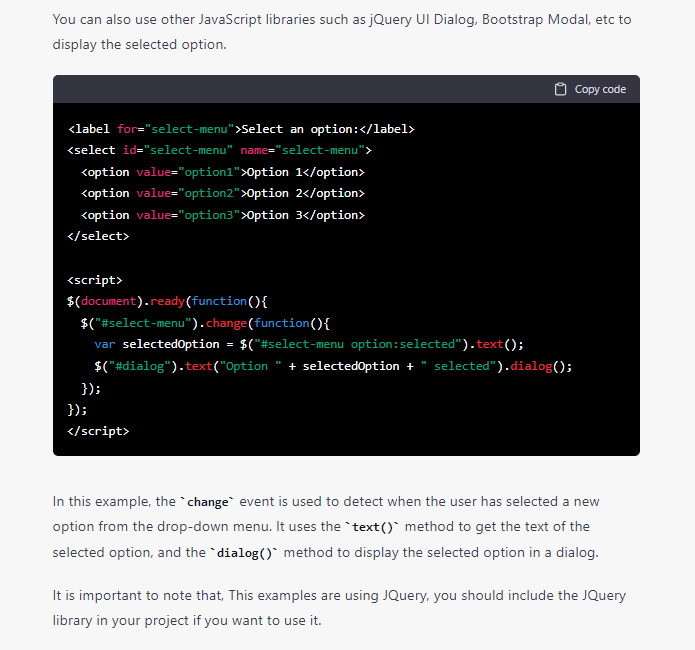695x650 pixels.
Task: Click the 'var selectedOption' code line
Action: [309, 345]
